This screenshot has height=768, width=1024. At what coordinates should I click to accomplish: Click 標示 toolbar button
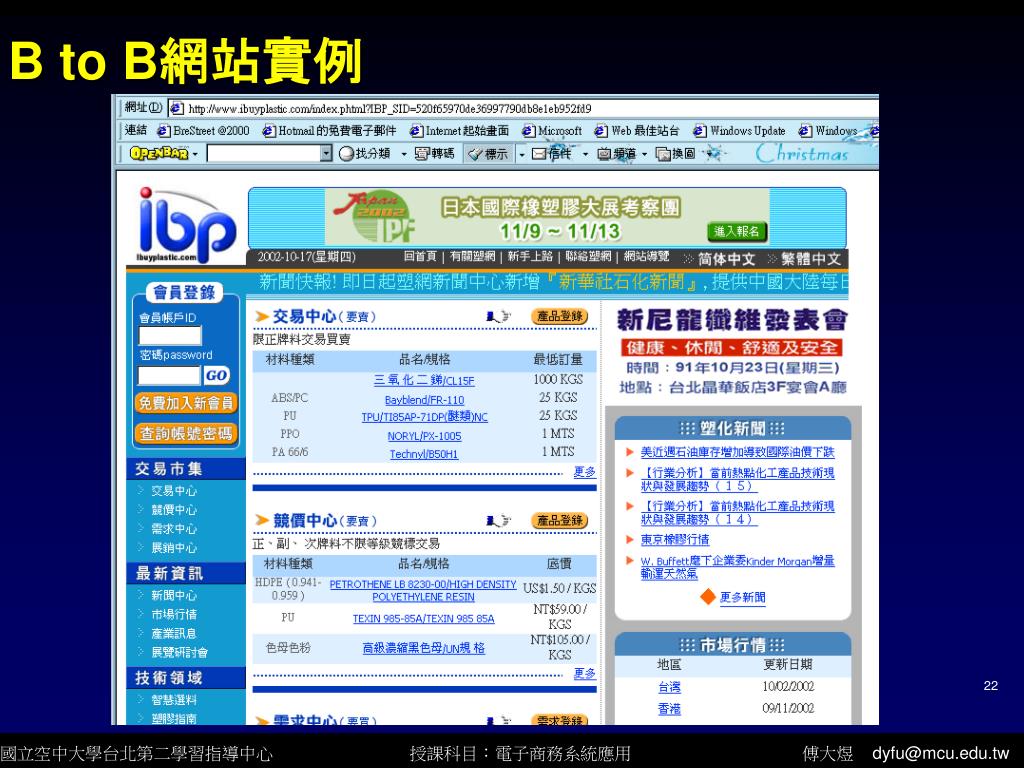click(489, 153)
